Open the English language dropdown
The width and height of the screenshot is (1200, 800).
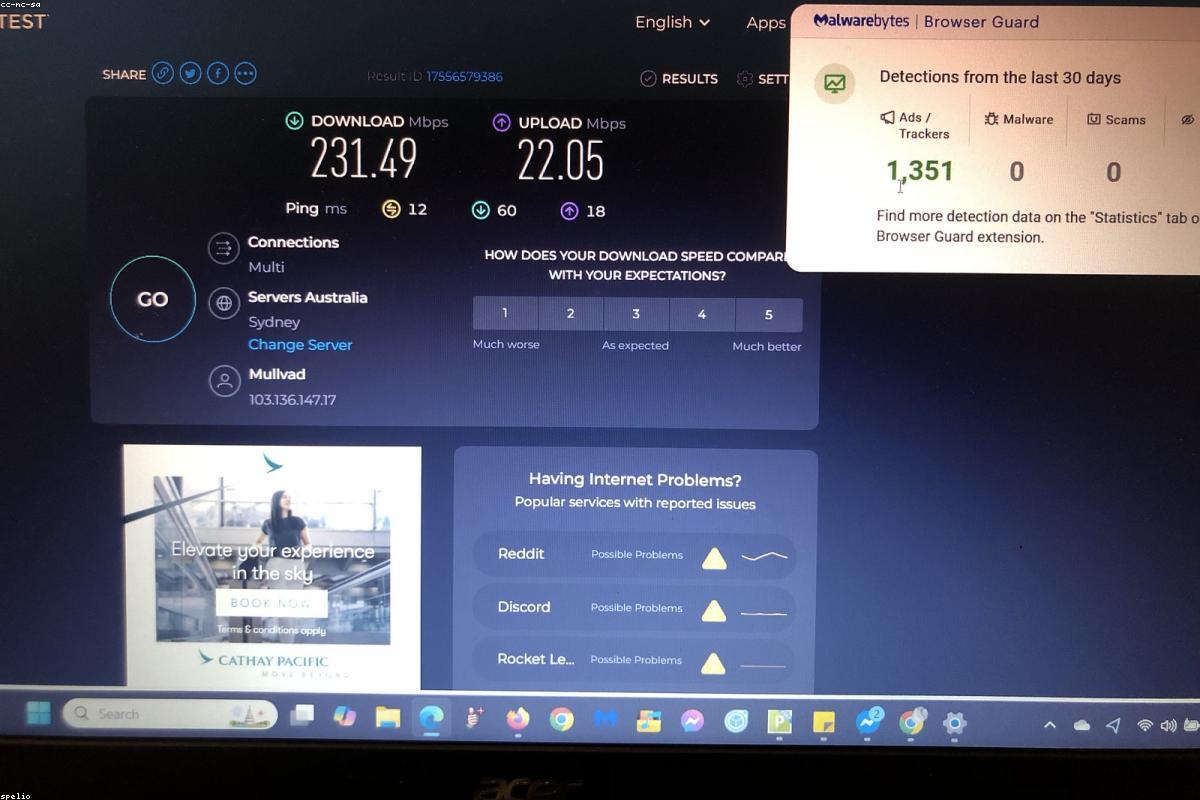pos(673,22)
